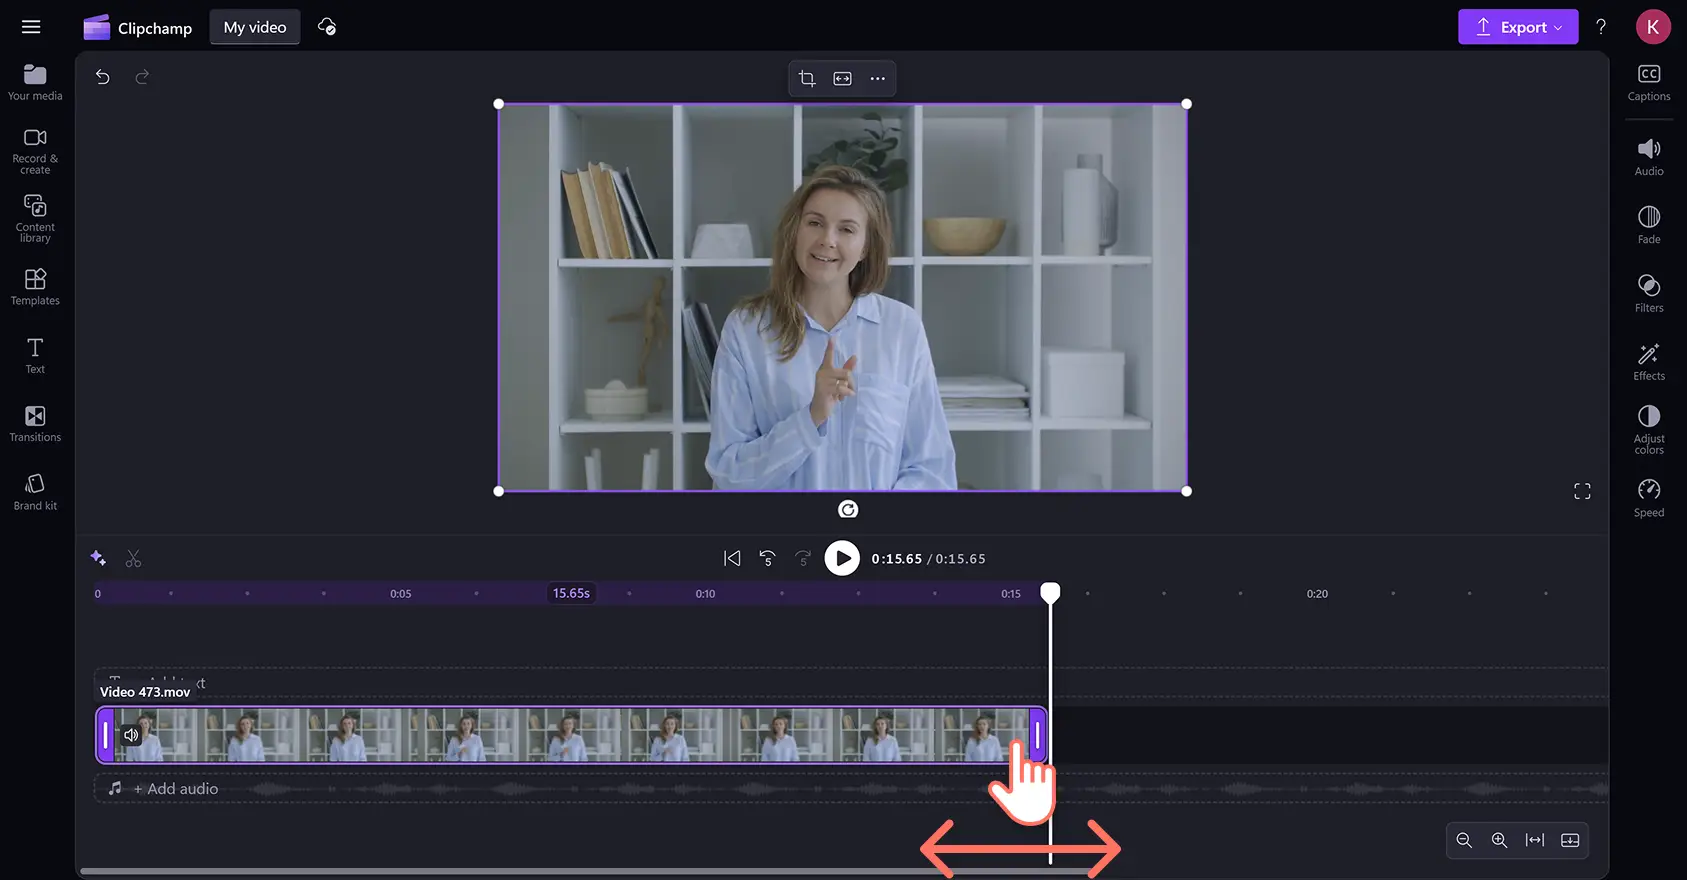
Task: Click the 0:10 ruler mark
Action: (706, 594)
